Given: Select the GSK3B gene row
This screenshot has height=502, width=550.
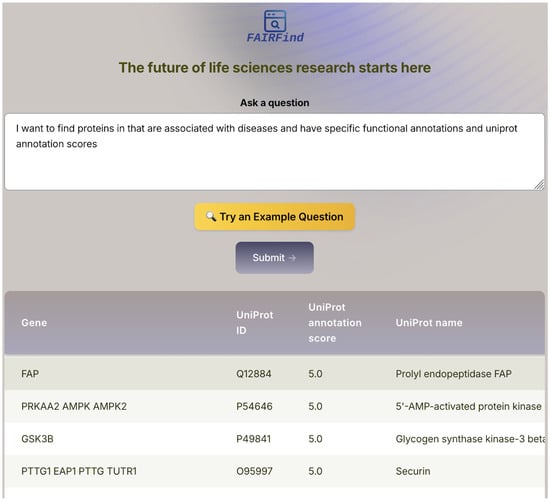Looking at the screenshot, I should [x=275, y=439].
